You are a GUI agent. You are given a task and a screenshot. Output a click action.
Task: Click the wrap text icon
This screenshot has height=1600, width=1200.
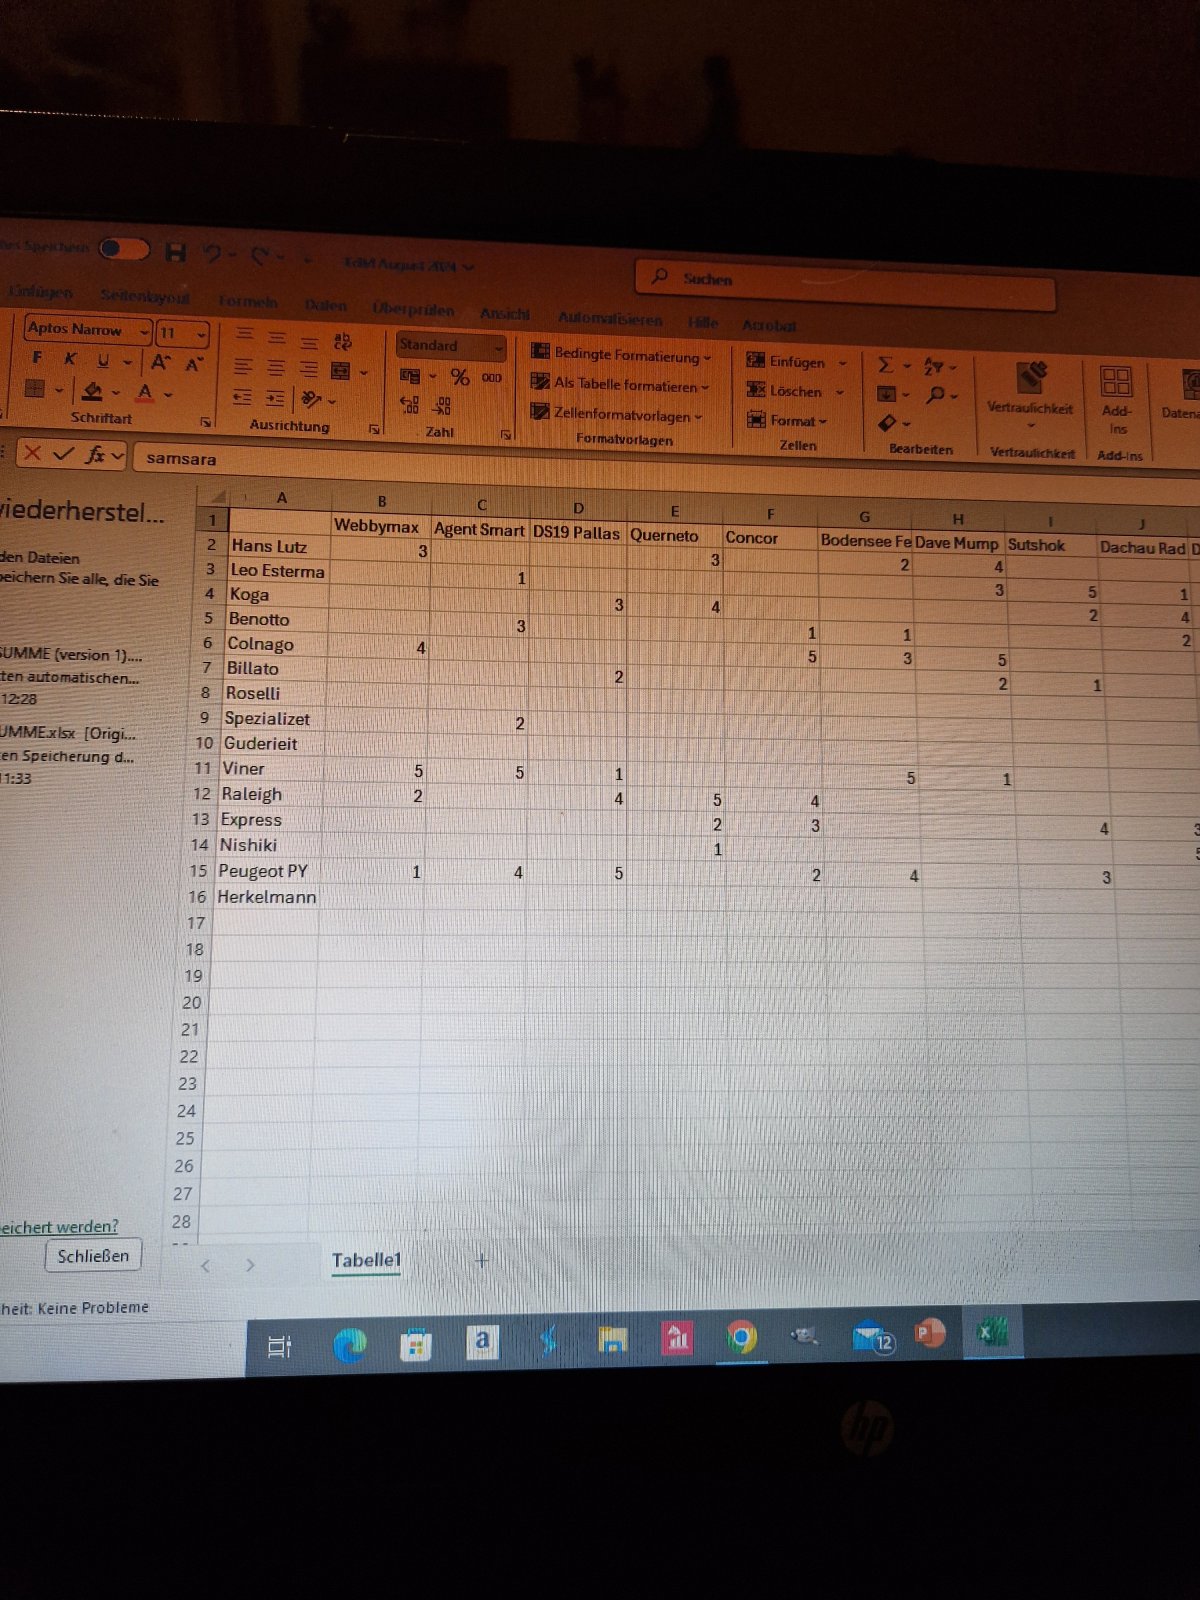pos(342,341)
